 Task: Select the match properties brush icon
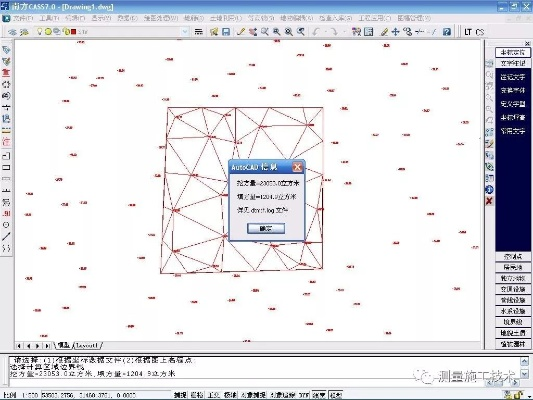[x=384, y=32]
